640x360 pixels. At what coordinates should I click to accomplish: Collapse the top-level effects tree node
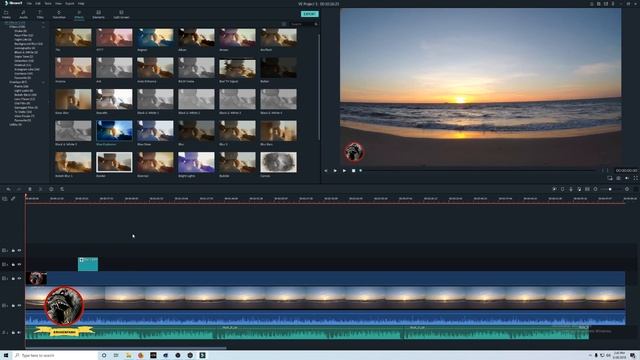[43, 22]
